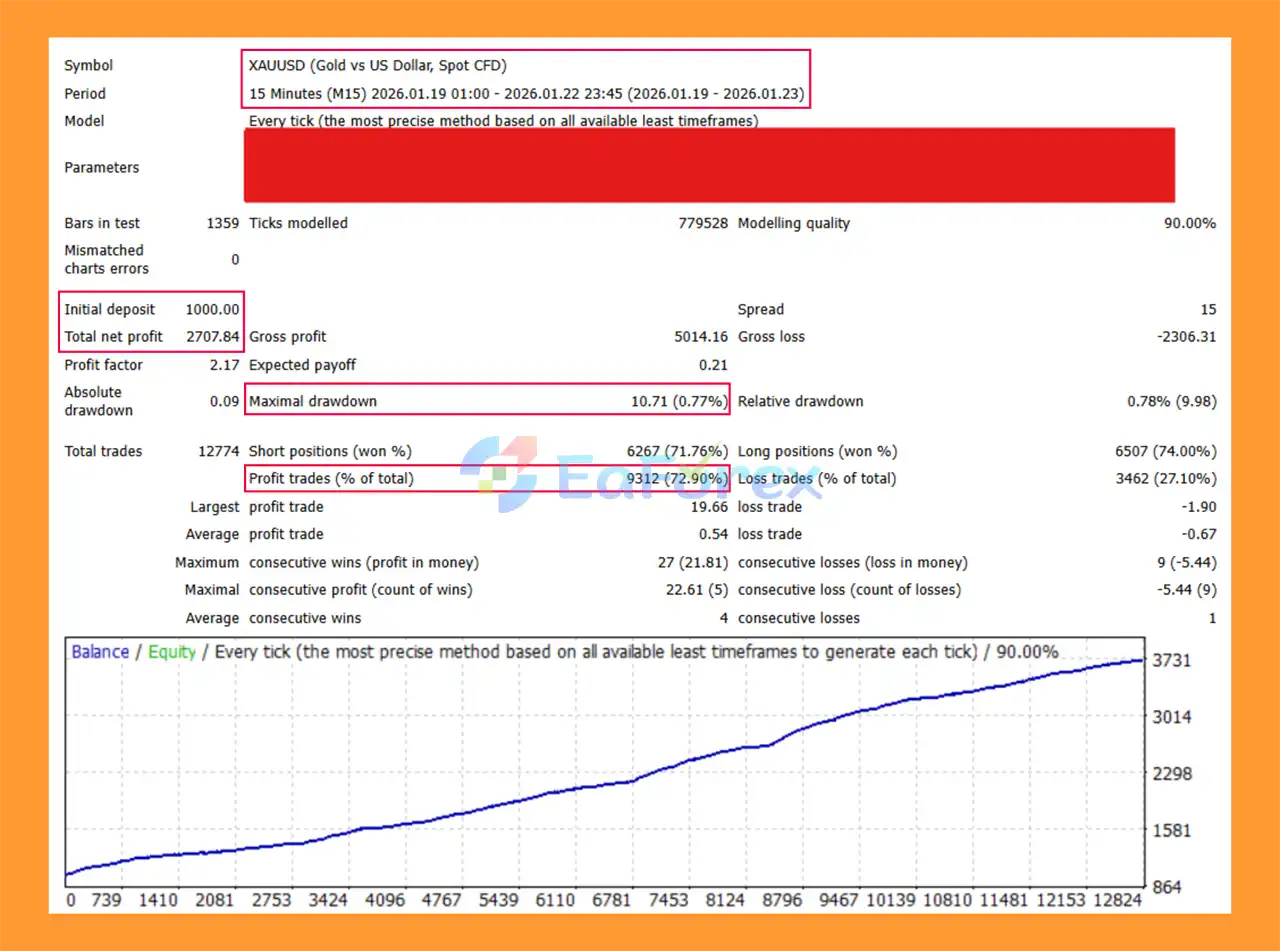This screenshot has width=1280, height=951.
Task: Click the green Equity legend label
Action: pos(172,652)
